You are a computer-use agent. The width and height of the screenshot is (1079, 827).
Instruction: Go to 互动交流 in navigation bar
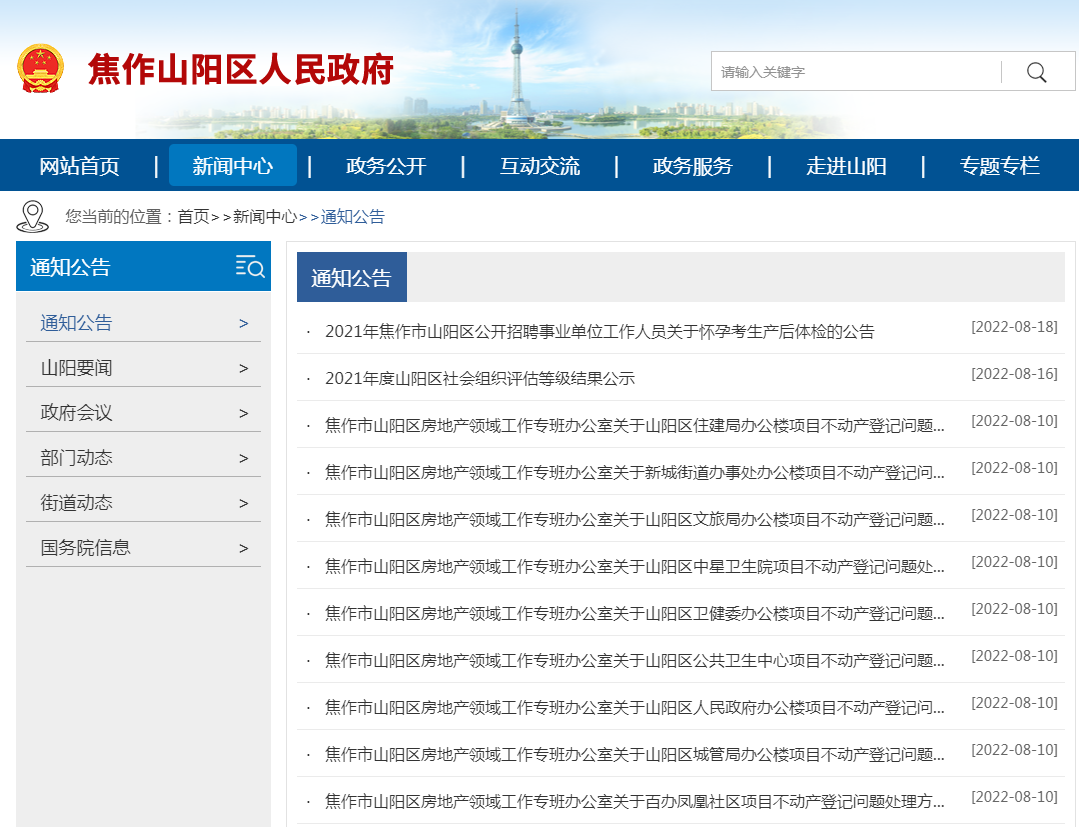pos(540,166)
